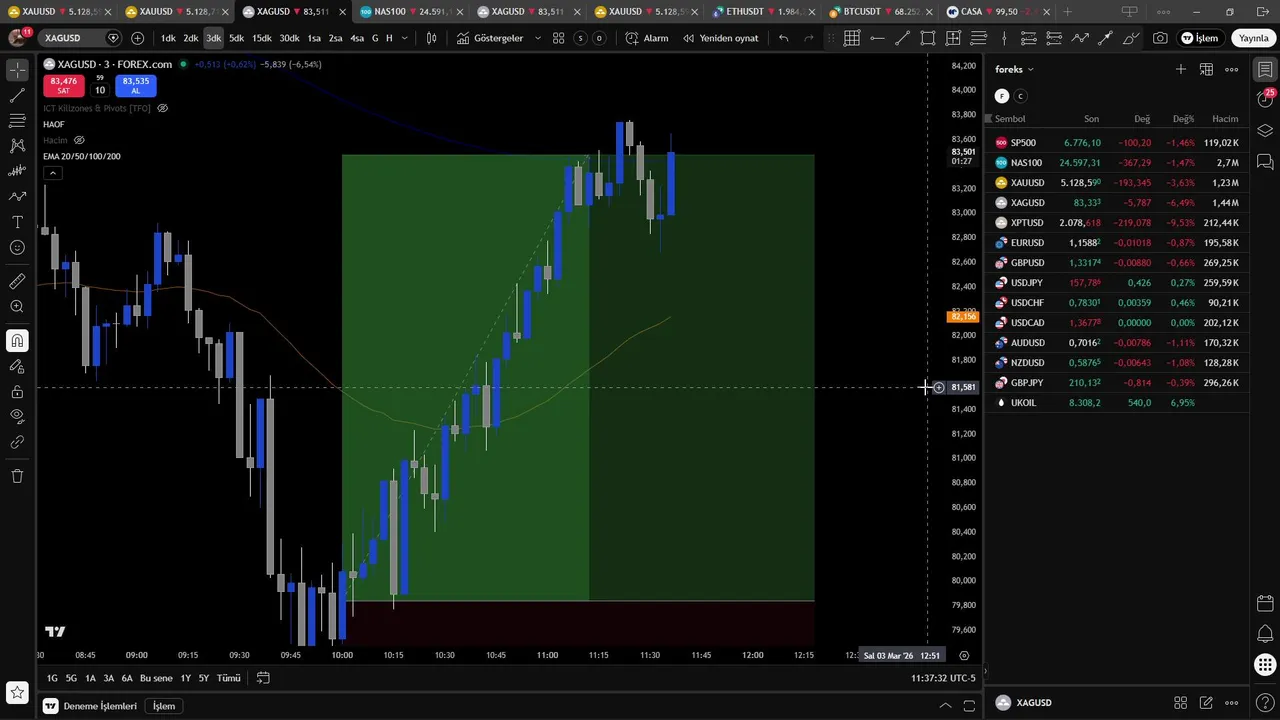Show the Hacim volume indicator
This screenshot has height=720, width=1280.
(79, 140)
